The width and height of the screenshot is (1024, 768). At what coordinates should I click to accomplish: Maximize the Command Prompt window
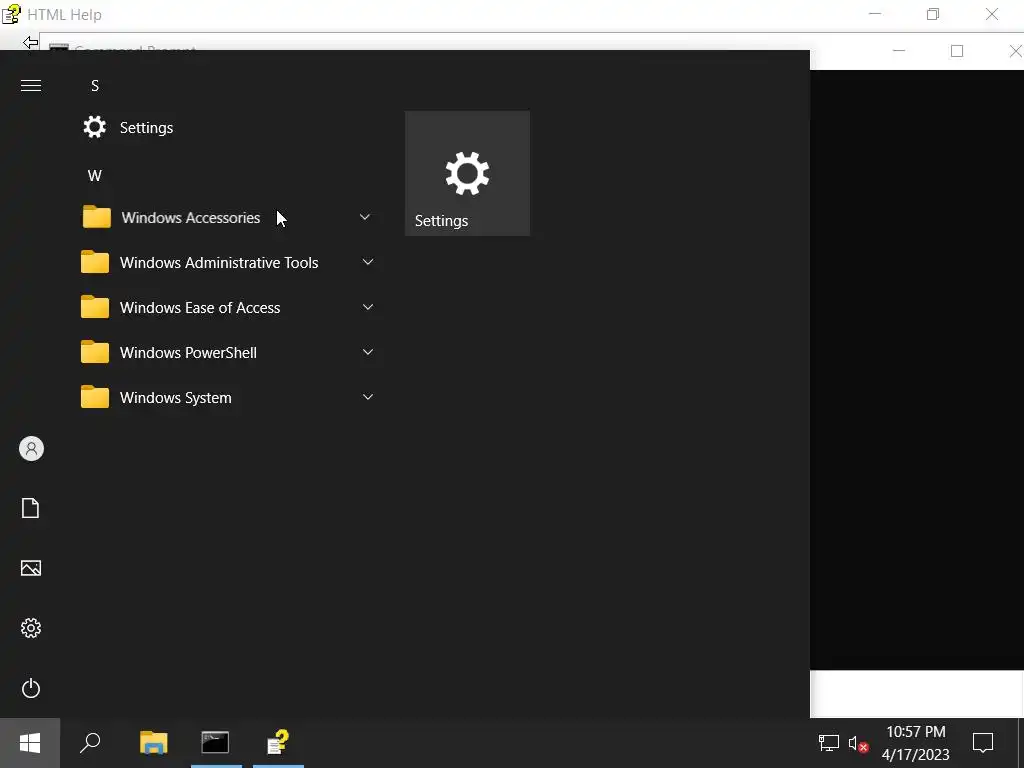(957, 51)
